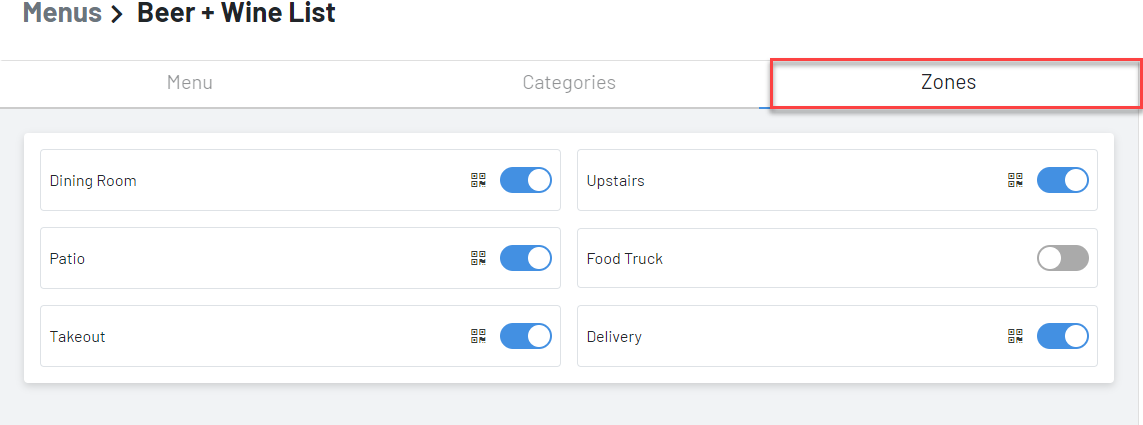Select the Food Truck zone card
This screenshot has height=425, width=1143.
click(x=838, y=258)
